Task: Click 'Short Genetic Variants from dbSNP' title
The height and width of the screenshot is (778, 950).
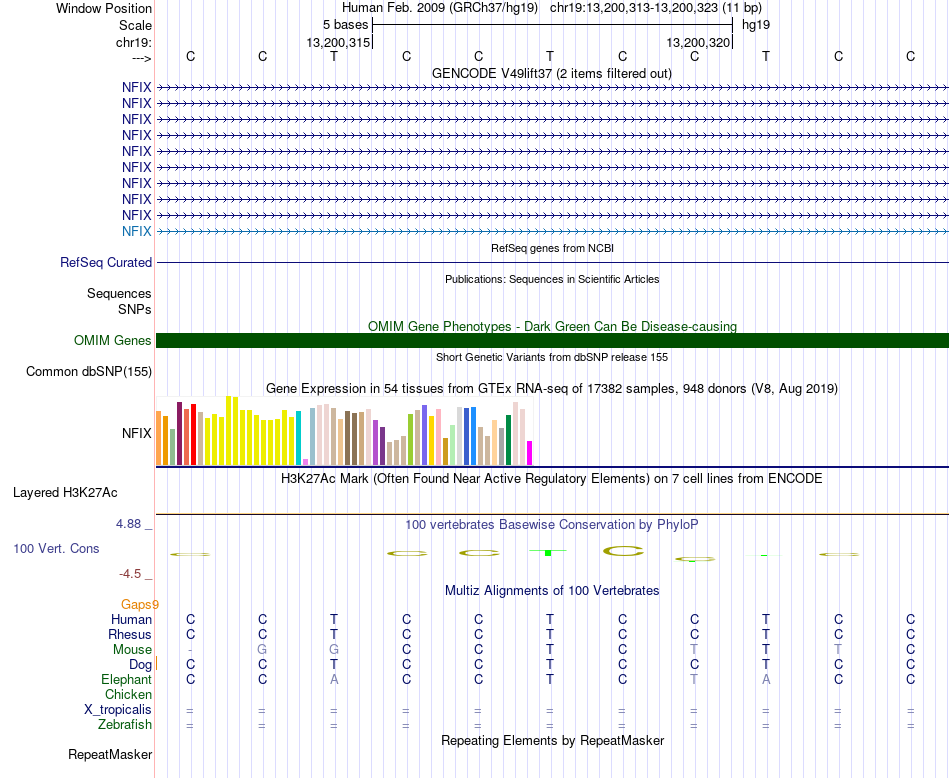Action: click(x=552, y=357)
